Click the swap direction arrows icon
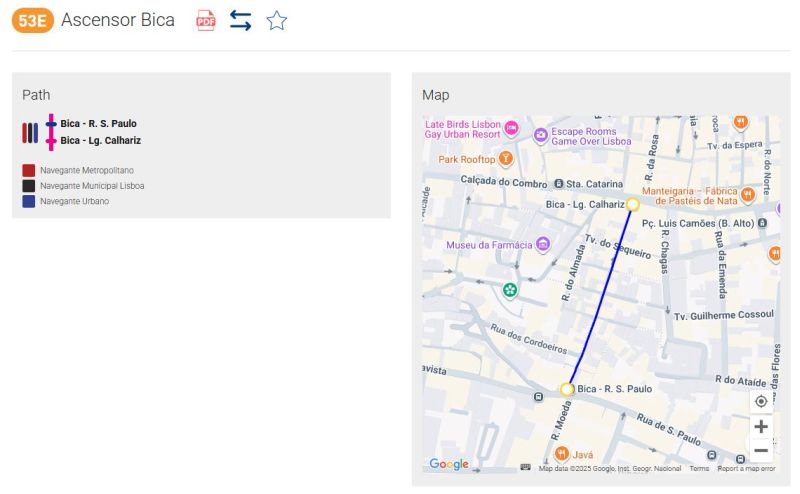The height and width of the screenshot is (494, 800). point(240,20)
